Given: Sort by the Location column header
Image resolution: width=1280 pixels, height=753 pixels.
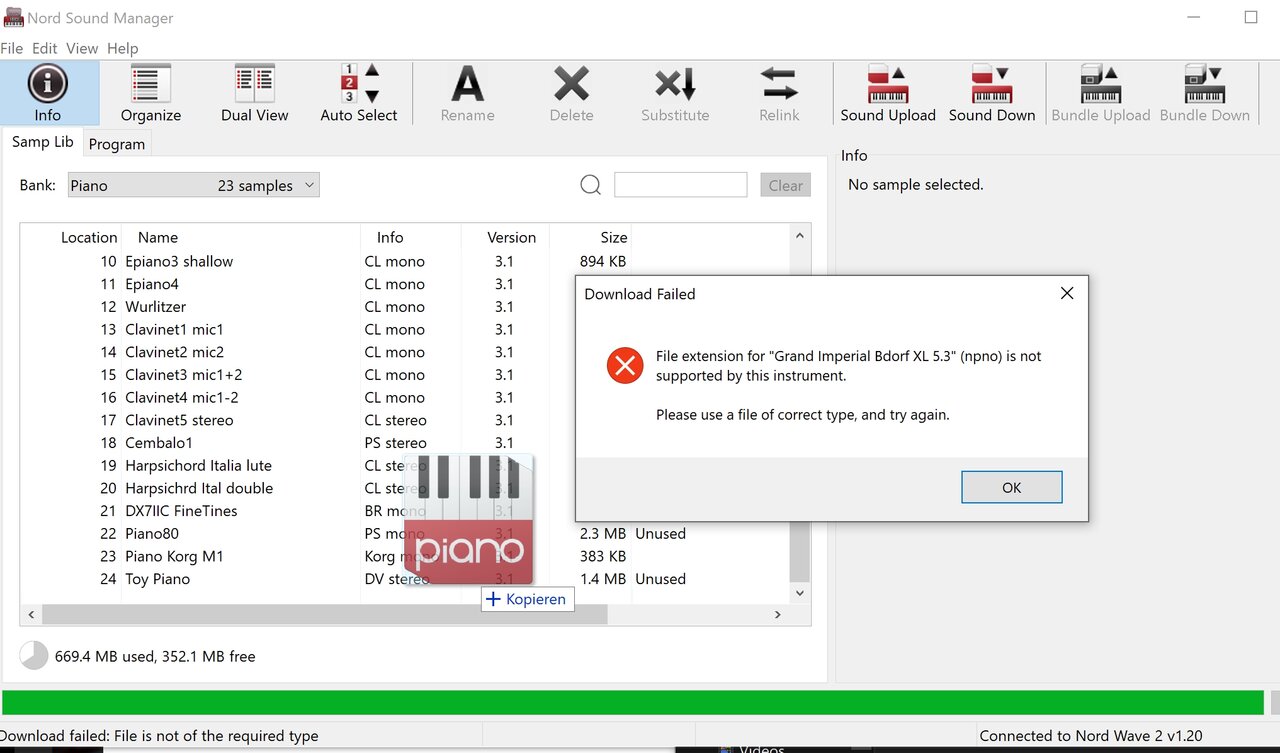Looking at the screenshot, I should [x=89, y=237].
